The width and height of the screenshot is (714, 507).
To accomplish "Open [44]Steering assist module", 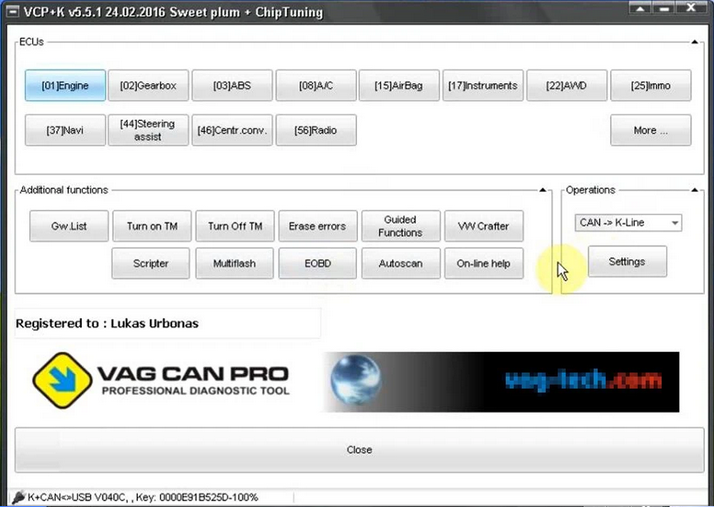I will coord(148,130).
